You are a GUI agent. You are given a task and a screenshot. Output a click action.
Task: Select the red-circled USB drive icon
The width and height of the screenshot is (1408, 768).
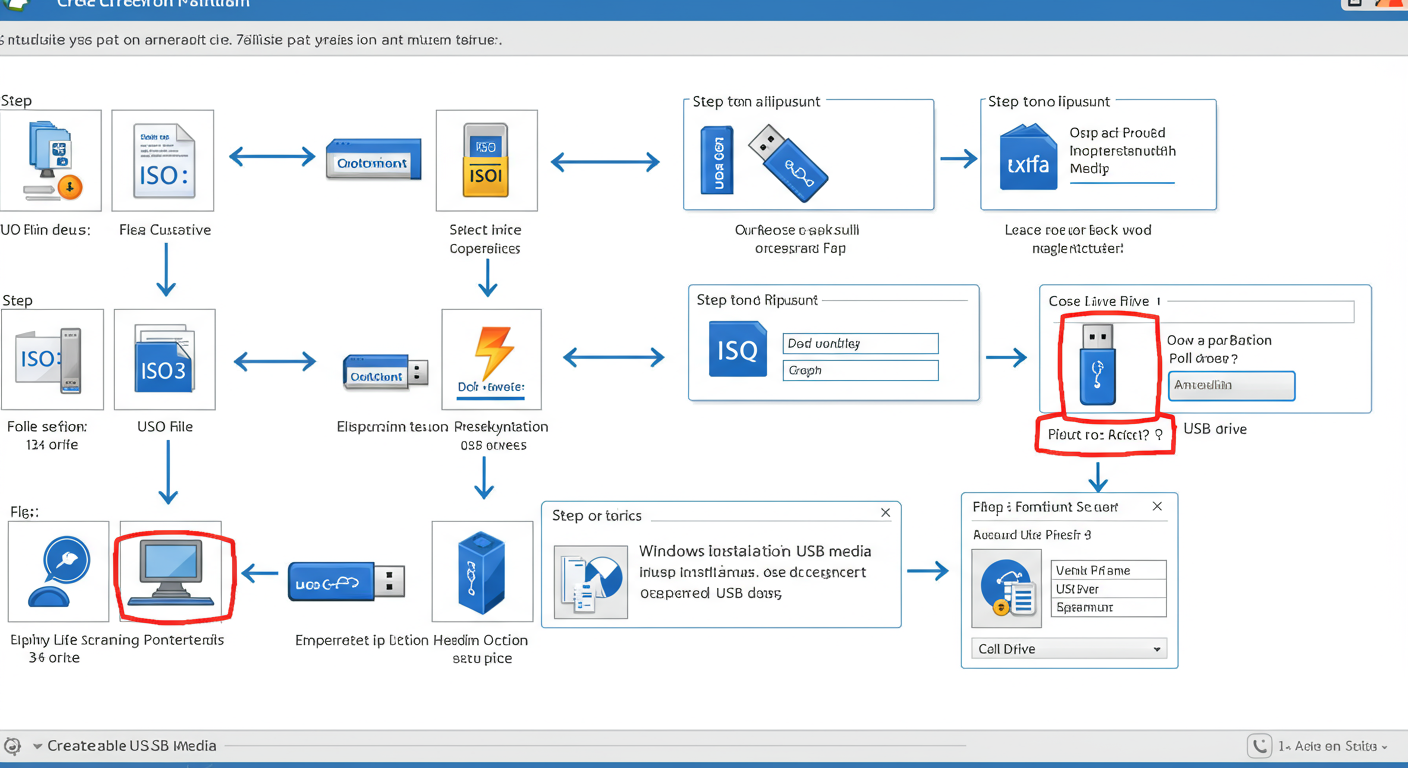point(1098,366)
